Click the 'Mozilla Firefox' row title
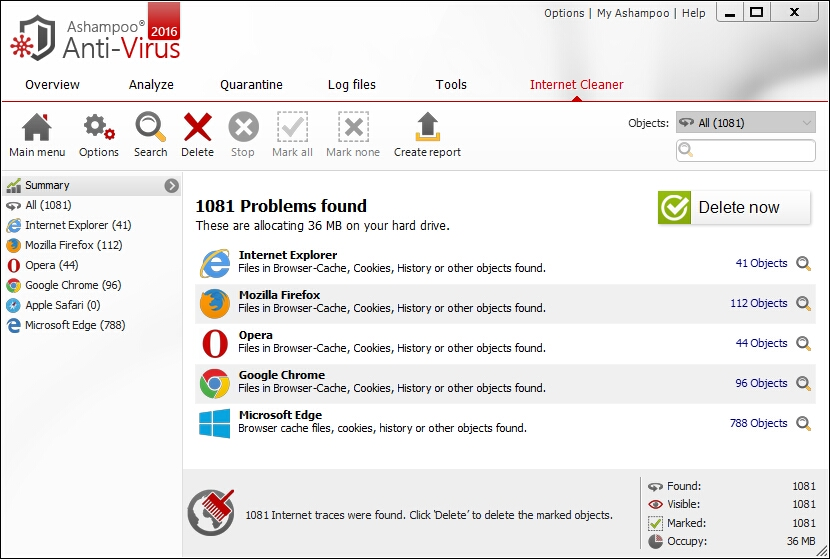 pos(279,295)
